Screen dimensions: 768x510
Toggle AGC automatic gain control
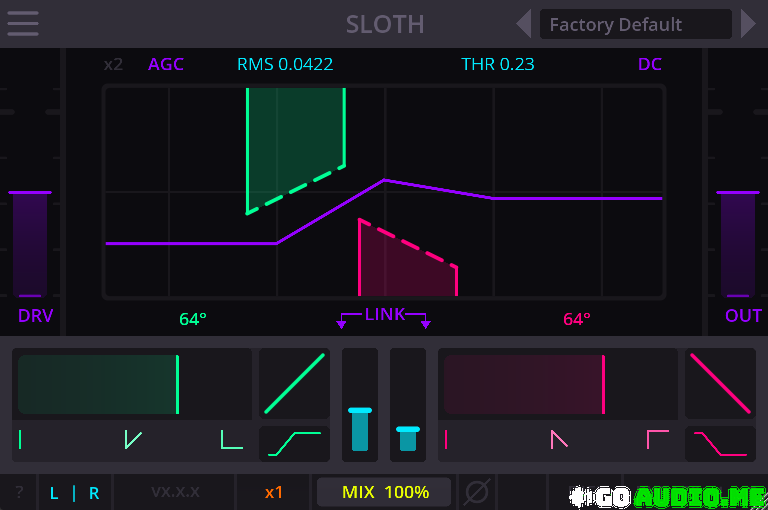coord(166,65)
